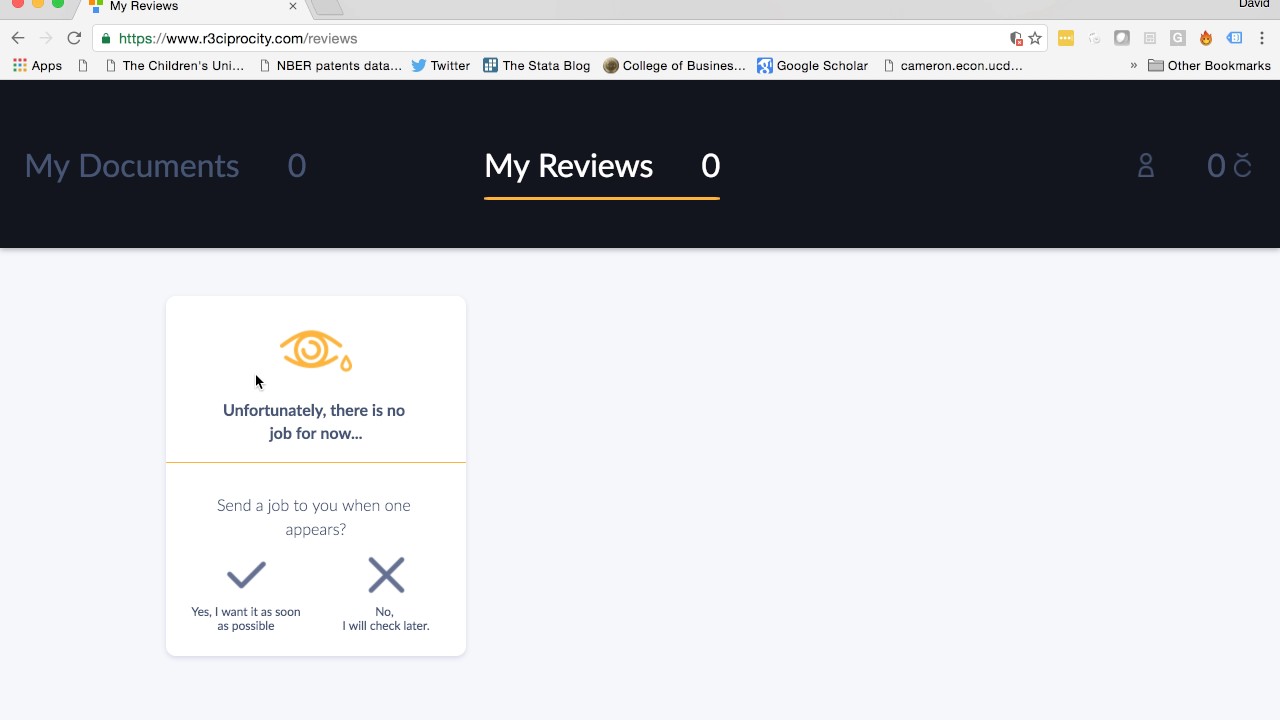The width and height of the screenshot is (1280, 720).
Task: Click 'No, I will check later.'
Action: tap(386, 618)
